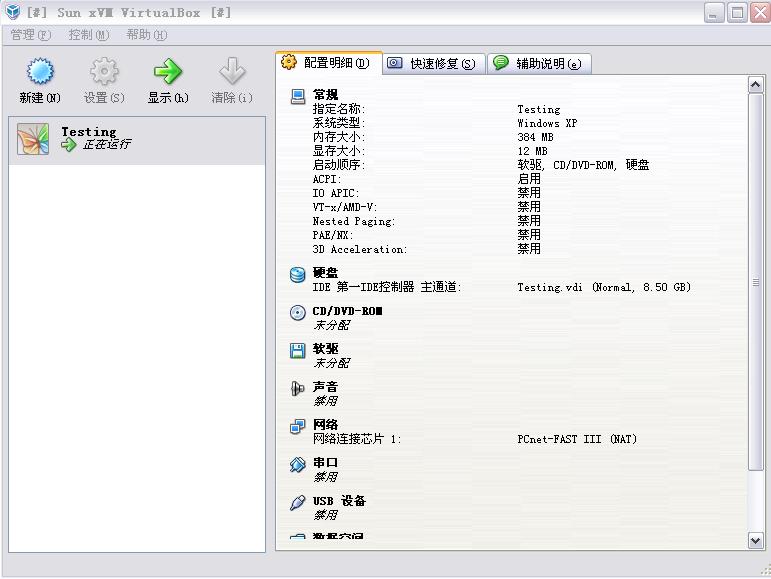Image resolution: width=771 pixels, height=579 pixels.
Task: Click the 3D Acceleration label
Action: pos(360,250)
